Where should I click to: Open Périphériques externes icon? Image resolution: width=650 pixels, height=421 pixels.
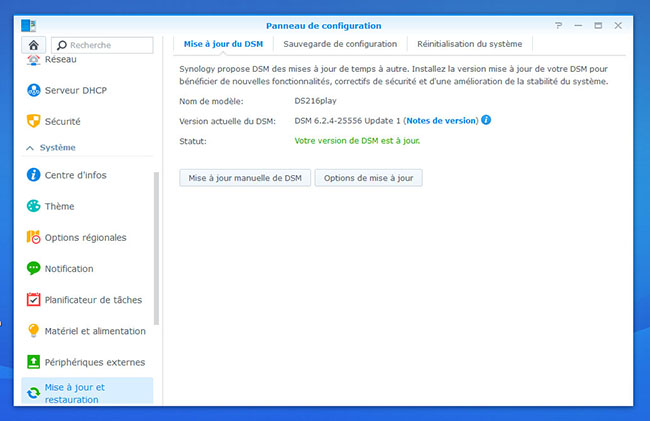point(33,362)
